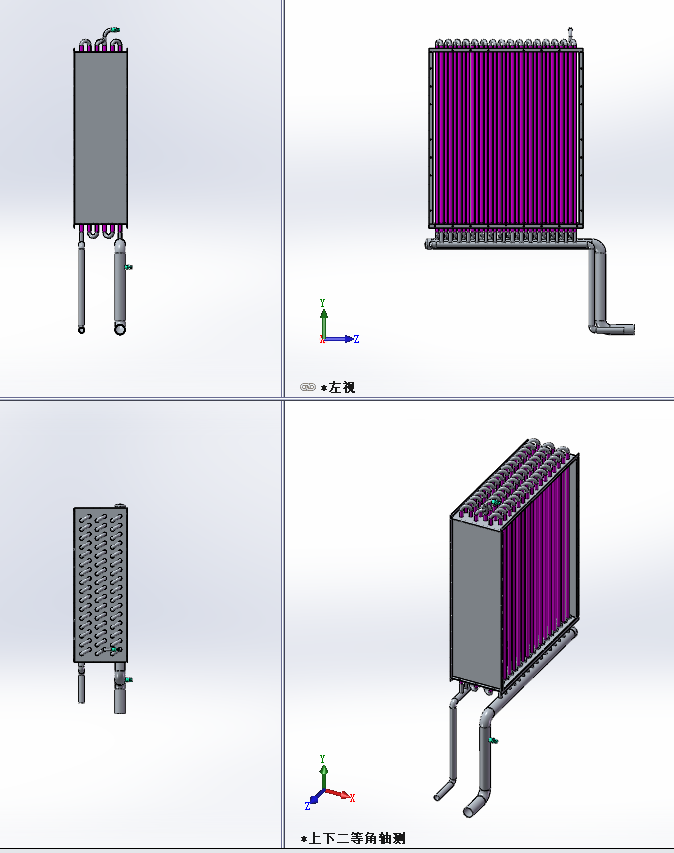Select the purple tube bundle in the left view
The height and width of the screenshot is (853, 674).
pos(505,138)
